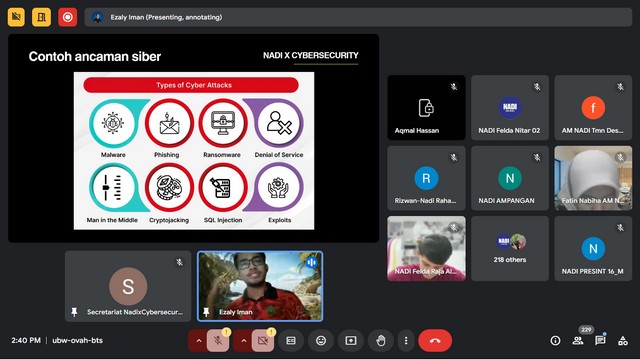Select the NADI PRESINT 16_M tile
Screen dimensions: 640x360
pos(593,249)
